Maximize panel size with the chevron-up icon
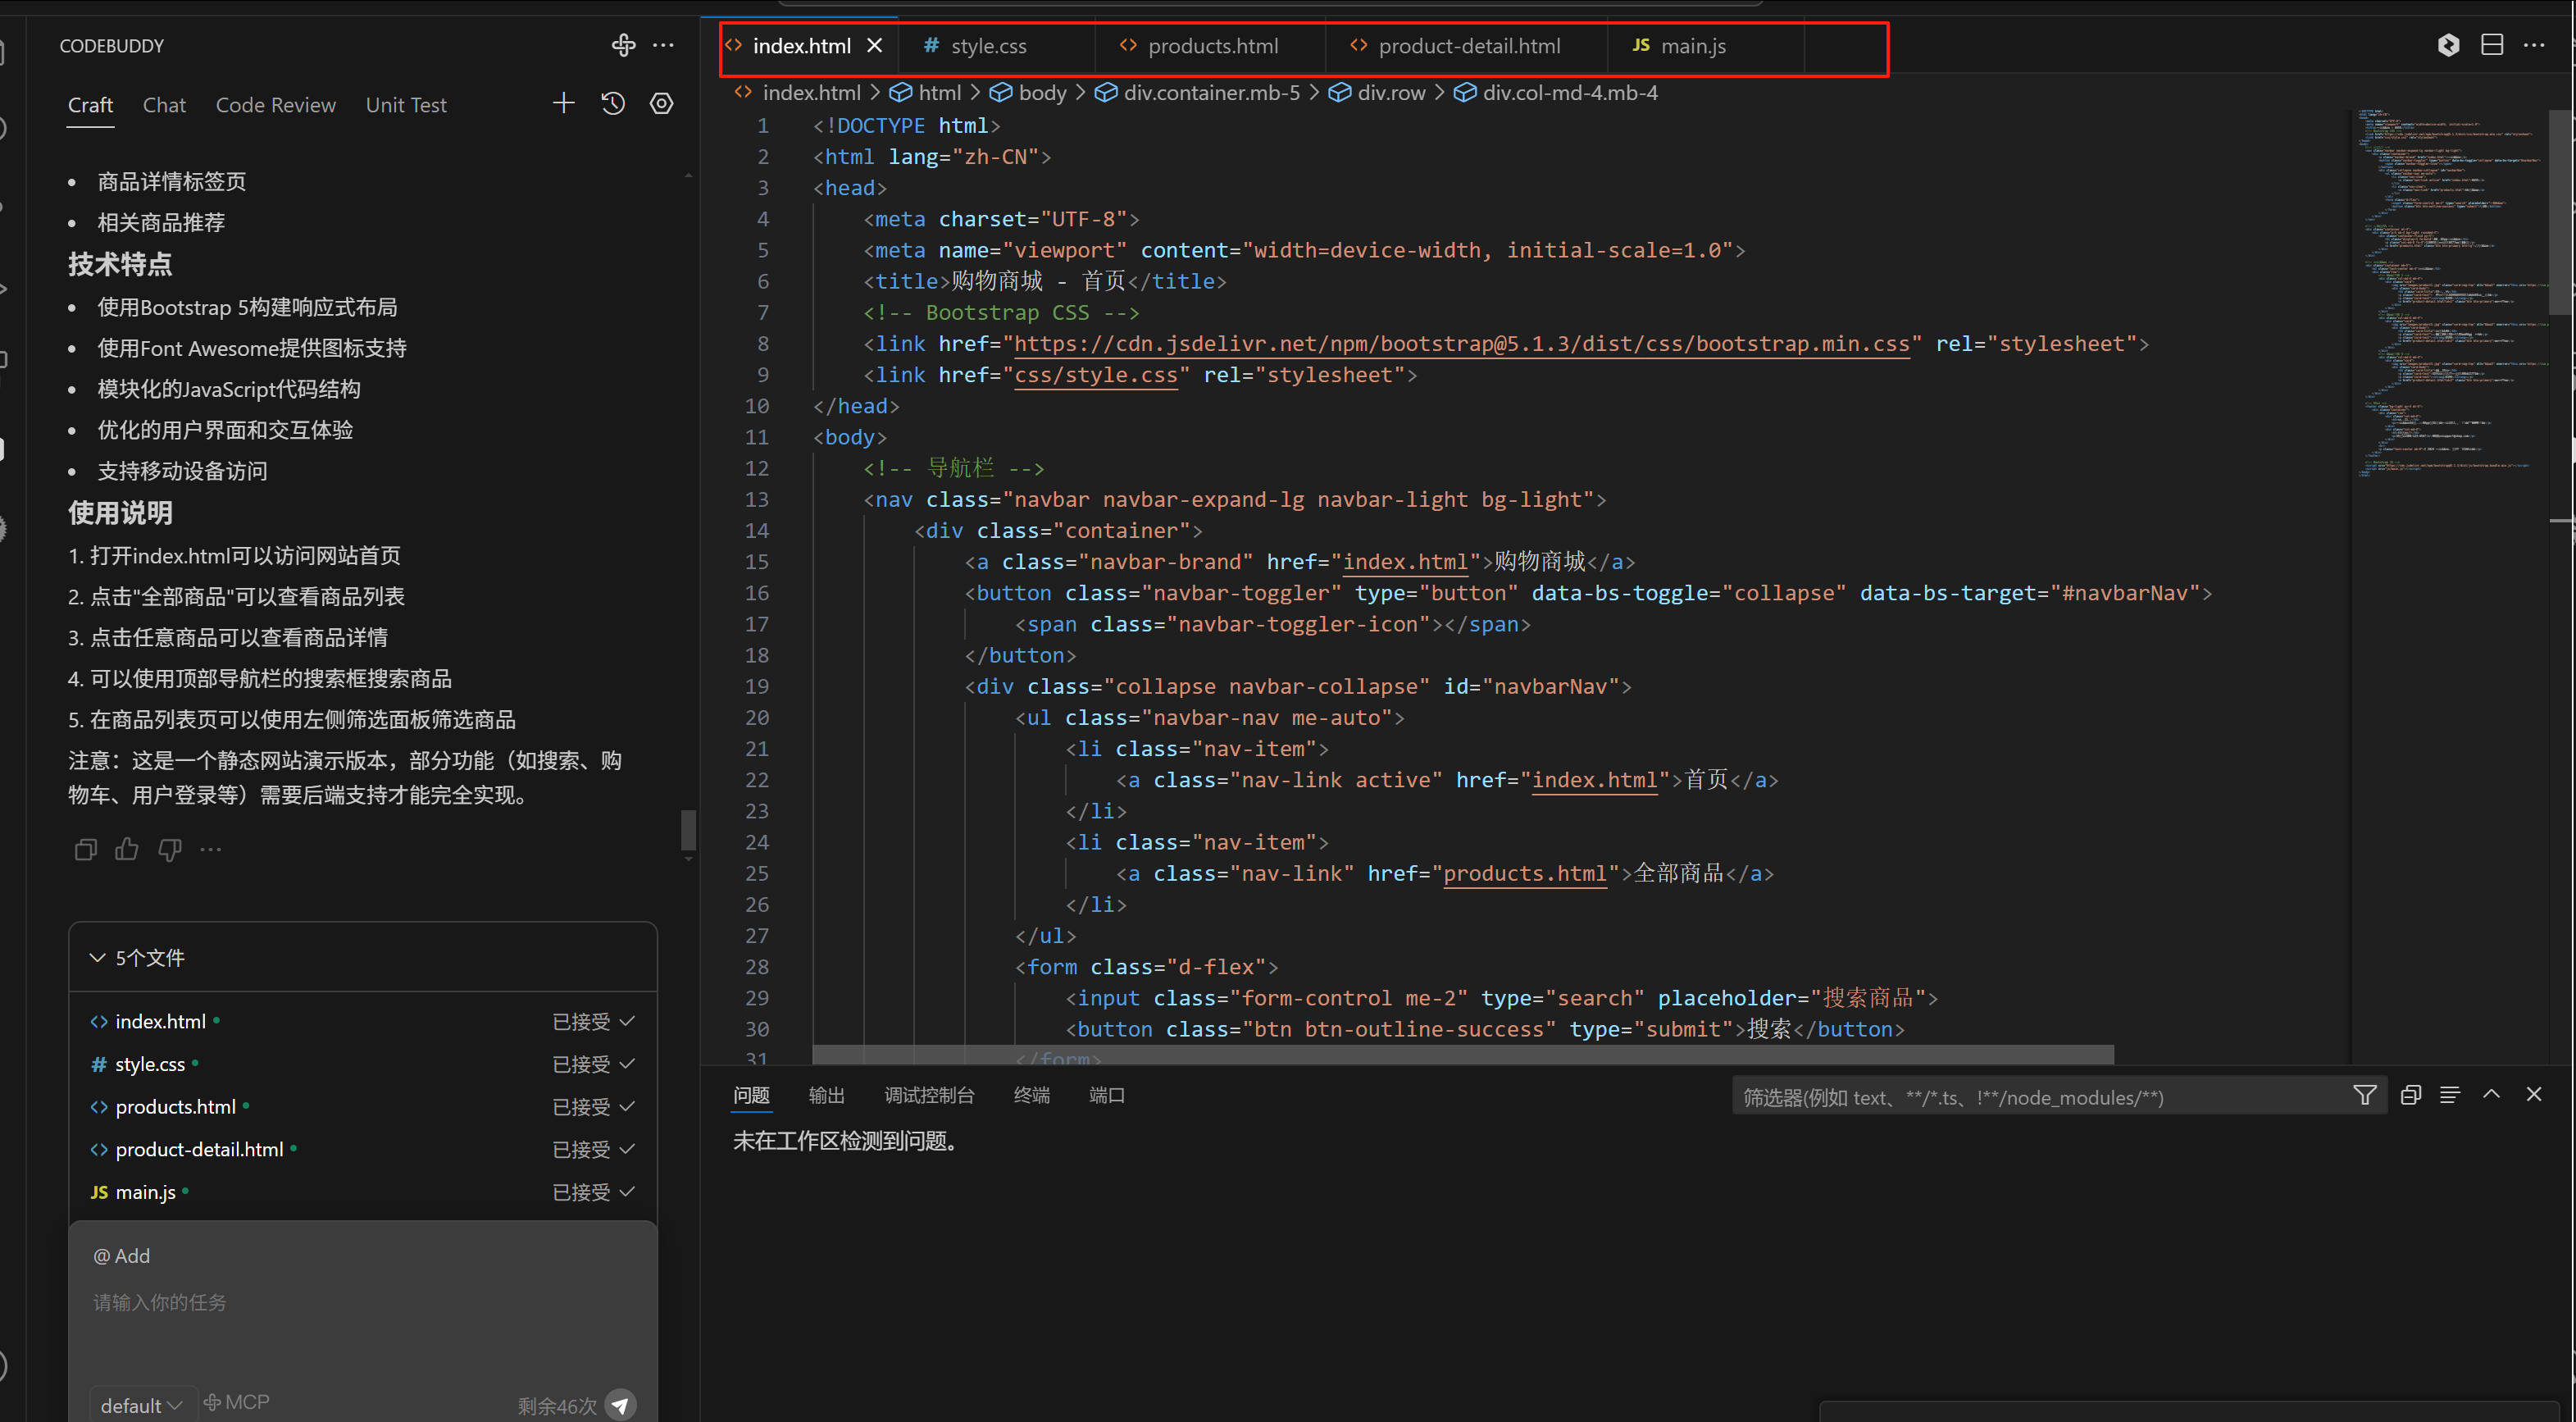 pyautogui.click(x=2491, y=1094)
